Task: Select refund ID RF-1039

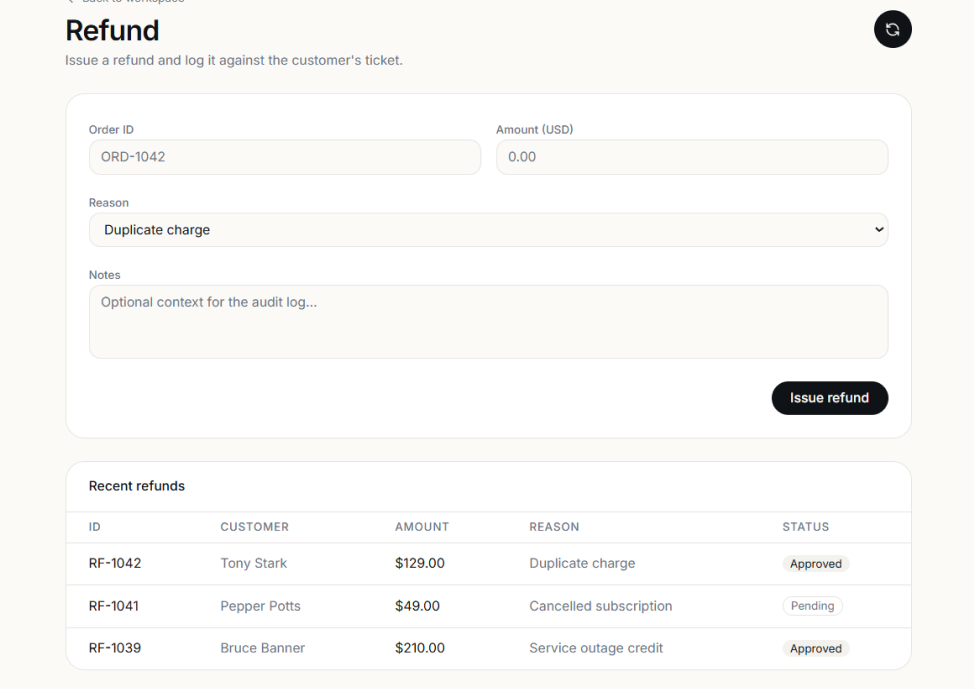Action: coord(115,648)
